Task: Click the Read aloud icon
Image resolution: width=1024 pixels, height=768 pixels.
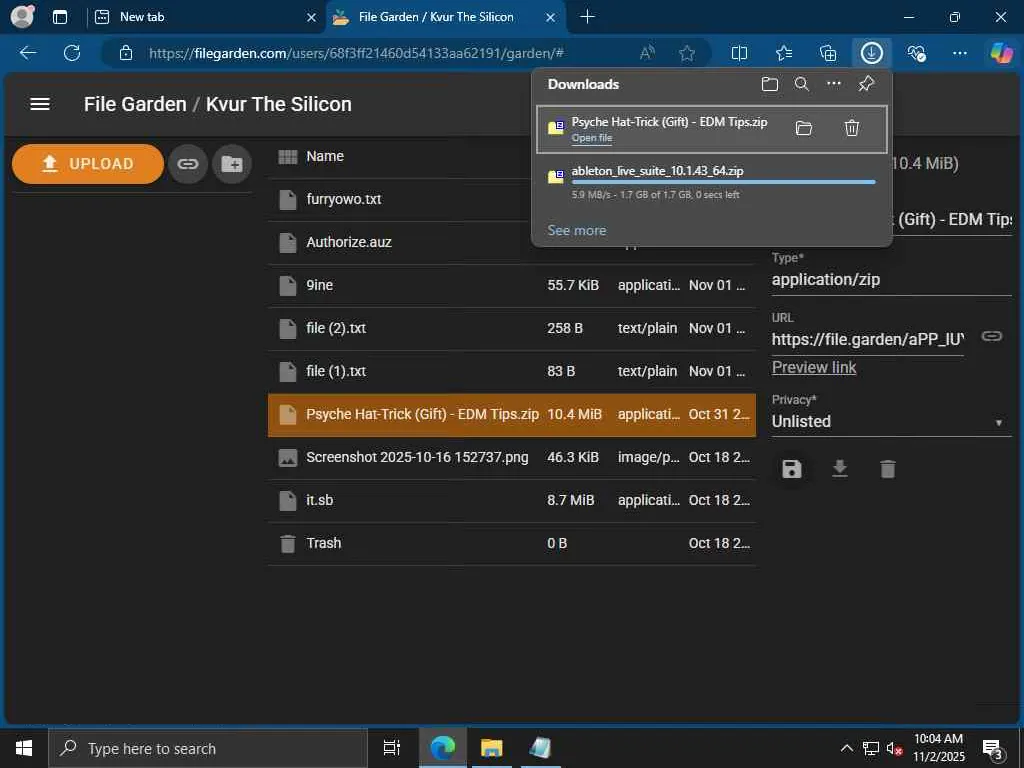Action: point(647,53)
